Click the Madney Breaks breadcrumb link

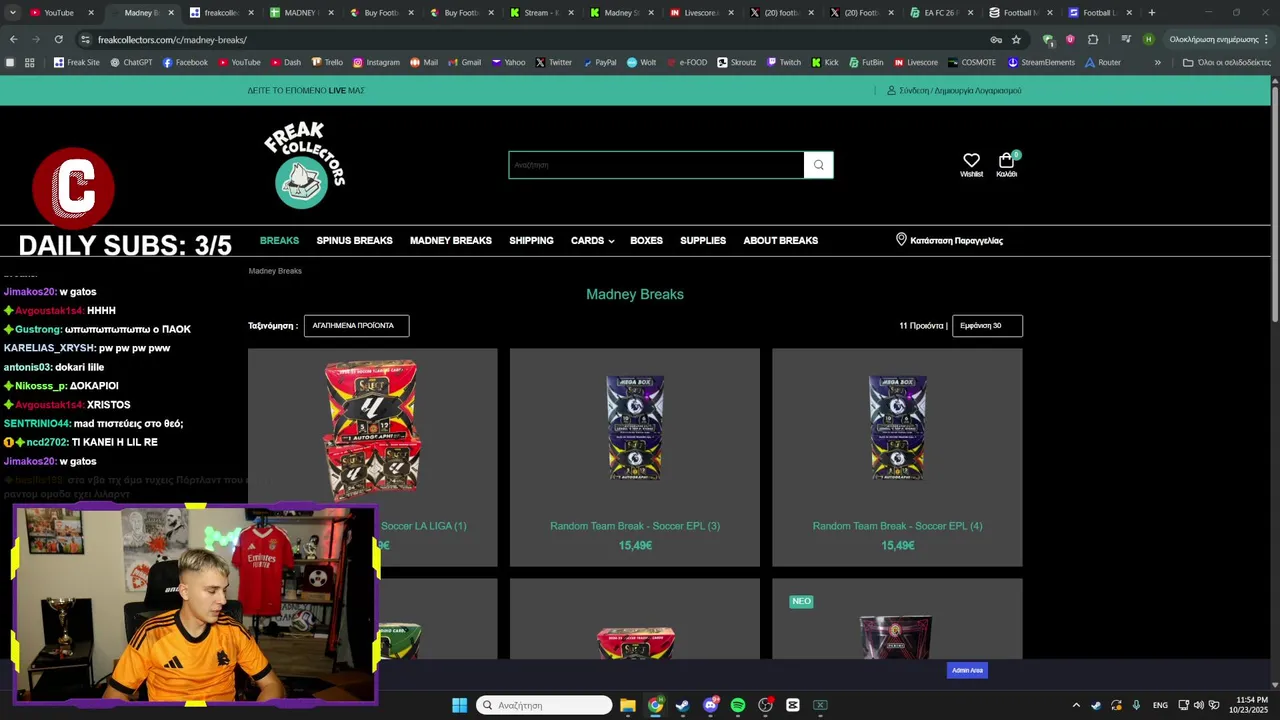(x=275, y=271)
